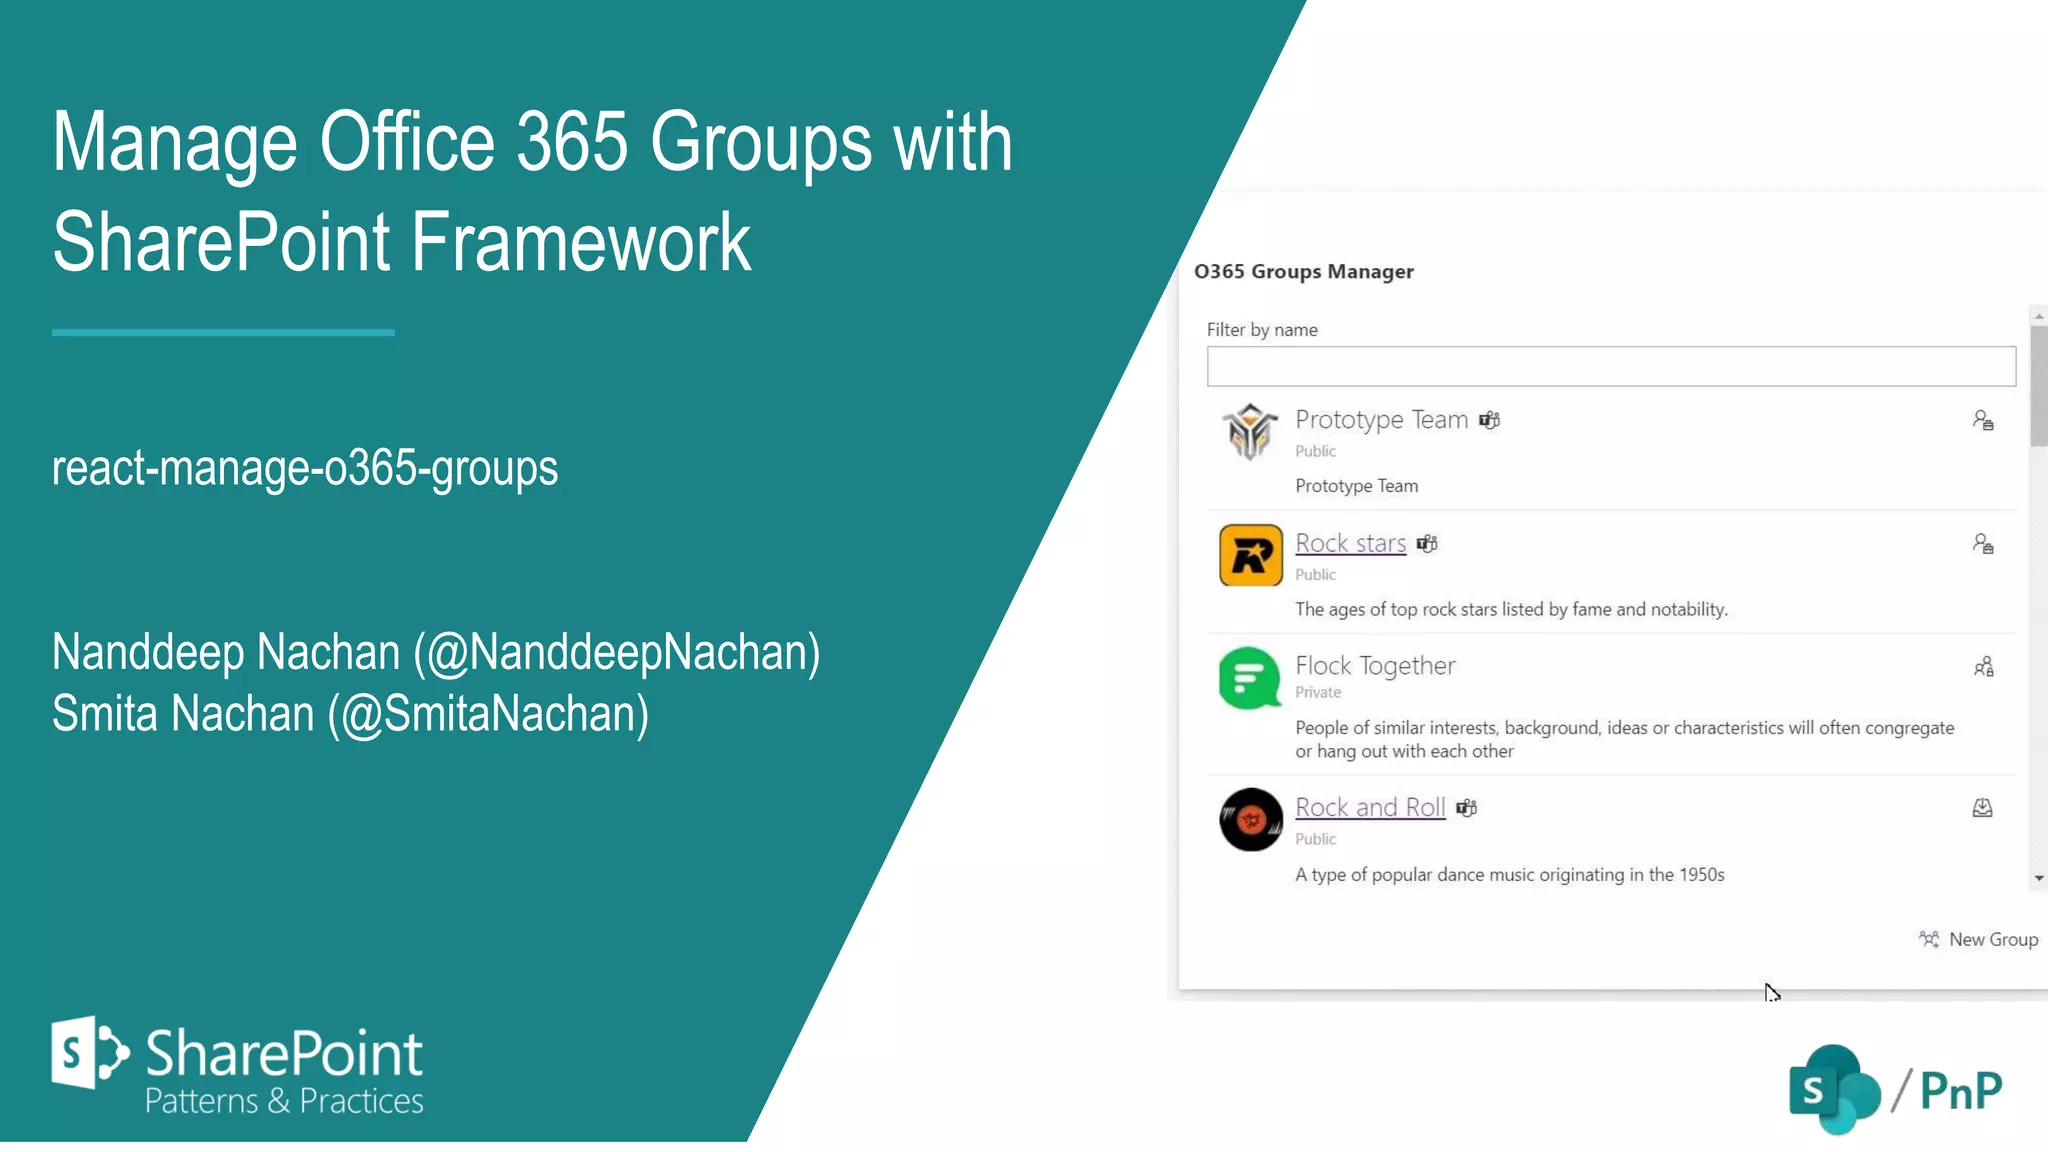2048x1152 pixels.
Task: Click the membership icon on Rock stars row
Action: tap(1982, 544)
